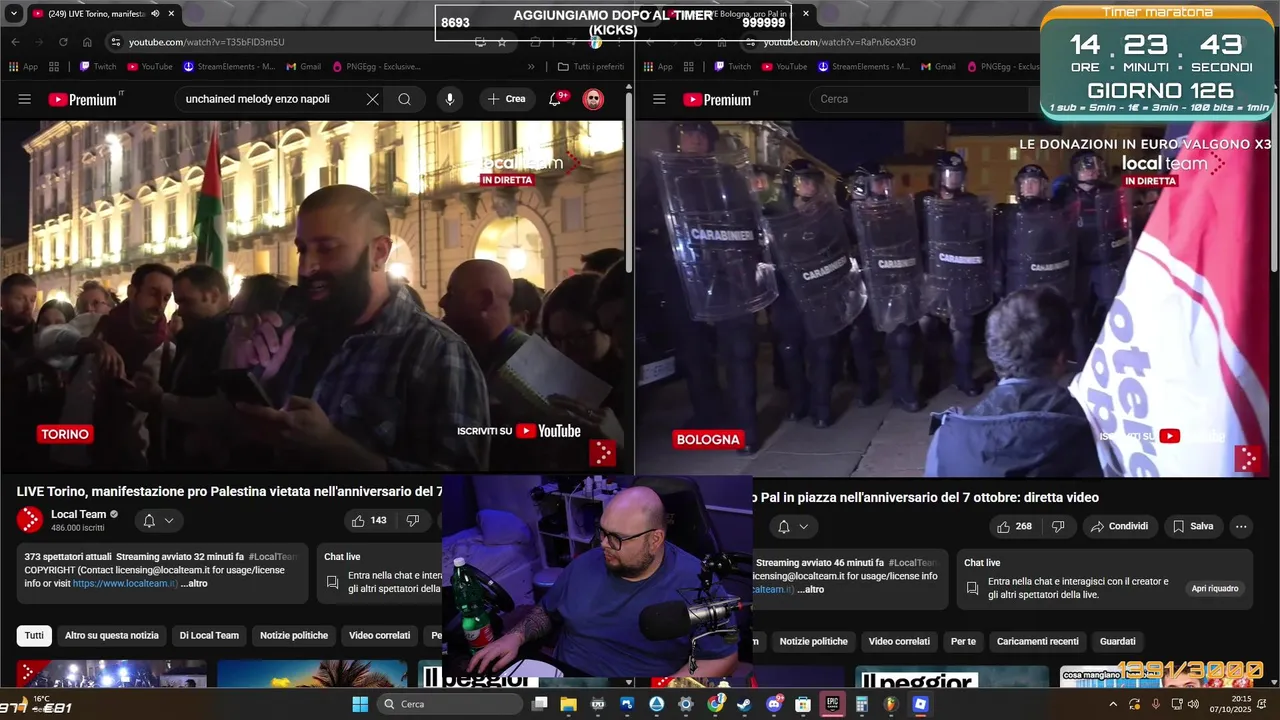Expand notification options chevron beside Torino bell
Image resolution: width=1280 pixels, height=720 pixels.
[169, 520]
